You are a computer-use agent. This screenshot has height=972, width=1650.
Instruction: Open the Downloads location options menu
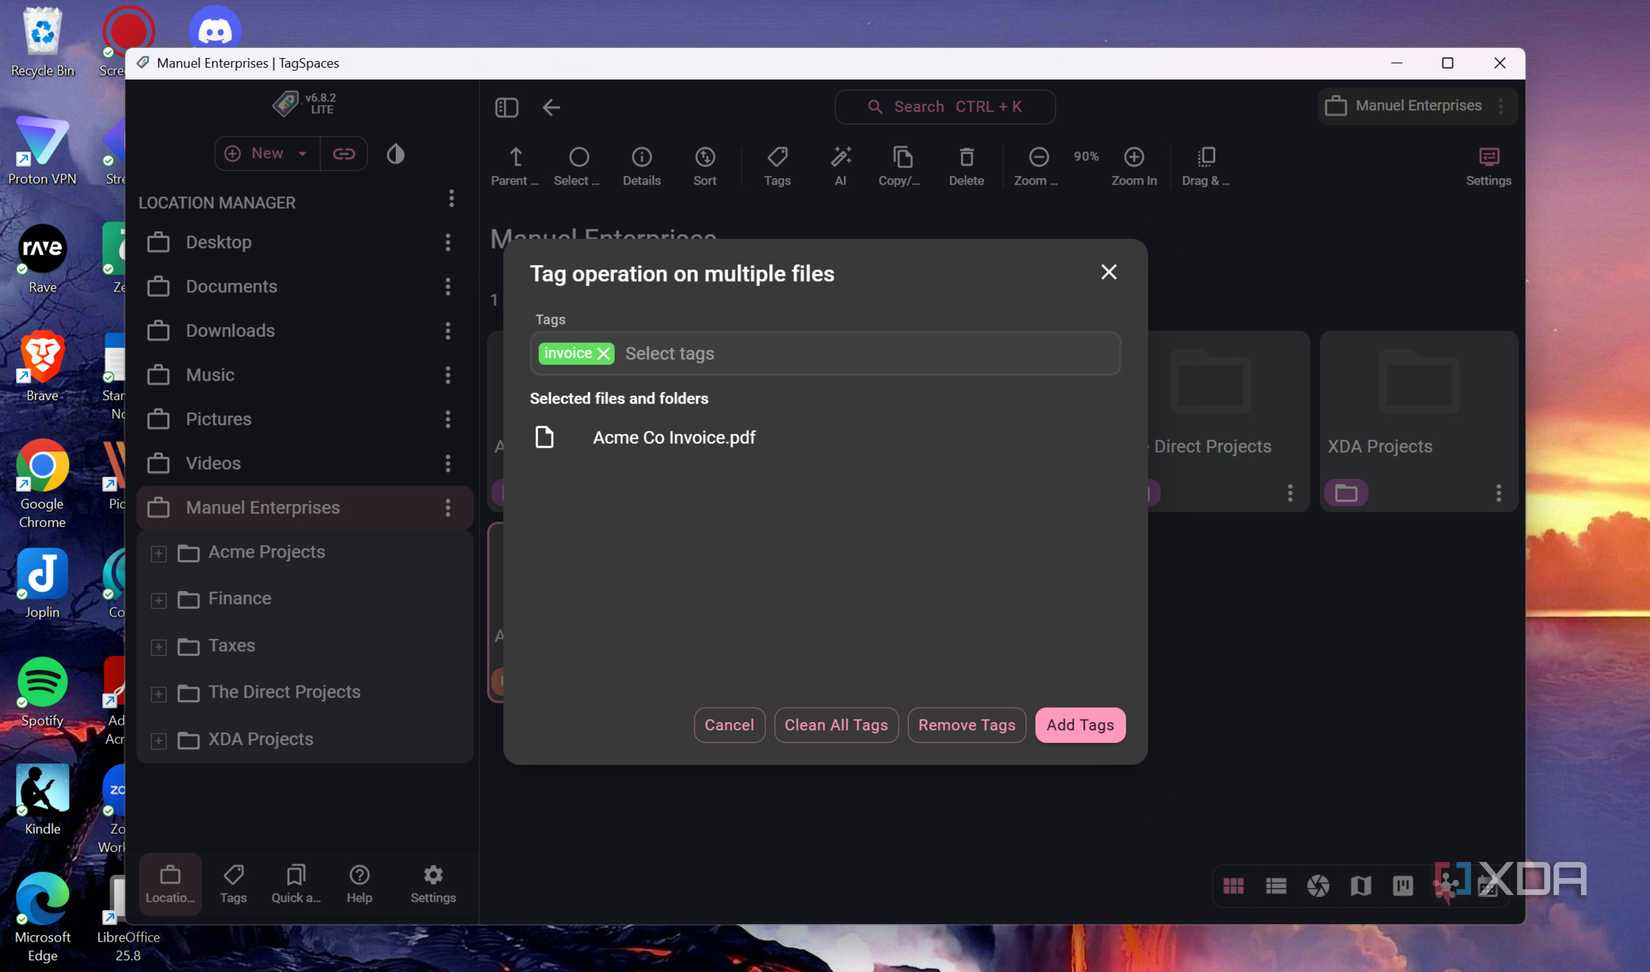pyautogui.click(x=448, y=331)
